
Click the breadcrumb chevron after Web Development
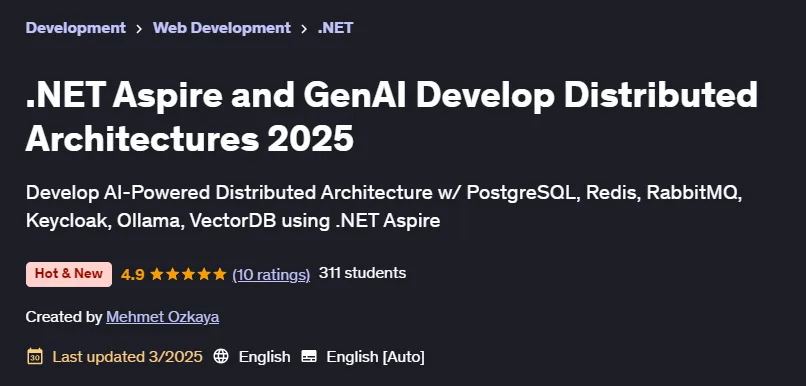pos(304,28)
